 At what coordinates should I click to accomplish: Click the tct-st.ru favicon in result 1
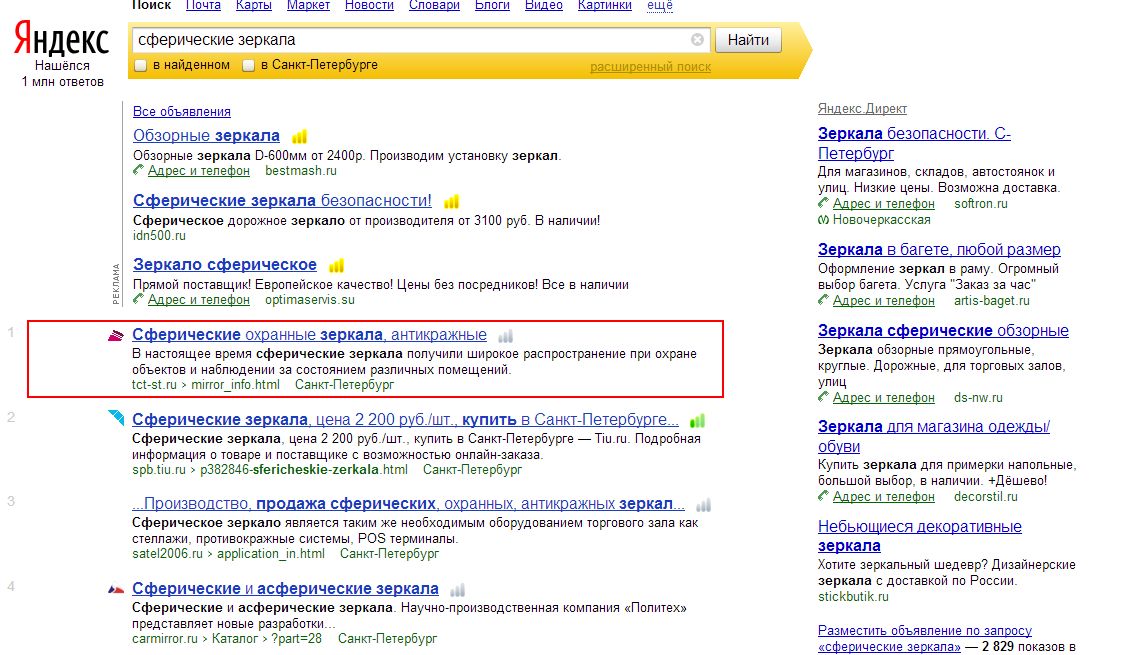point(116,336)
